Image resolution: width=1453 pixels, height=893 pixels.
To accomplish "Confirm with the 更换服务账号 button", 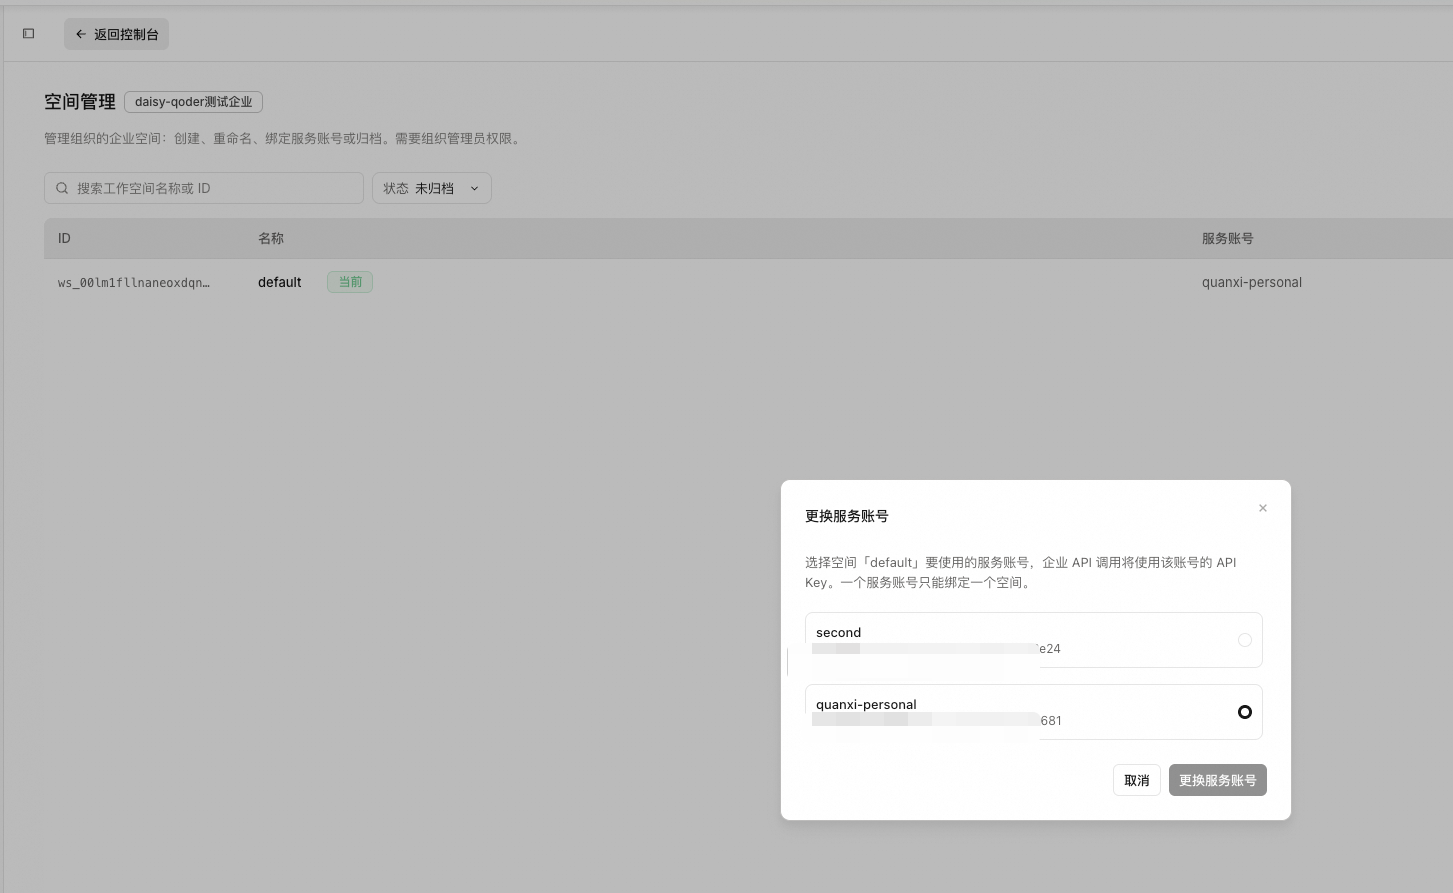I will pos(1218,780).
